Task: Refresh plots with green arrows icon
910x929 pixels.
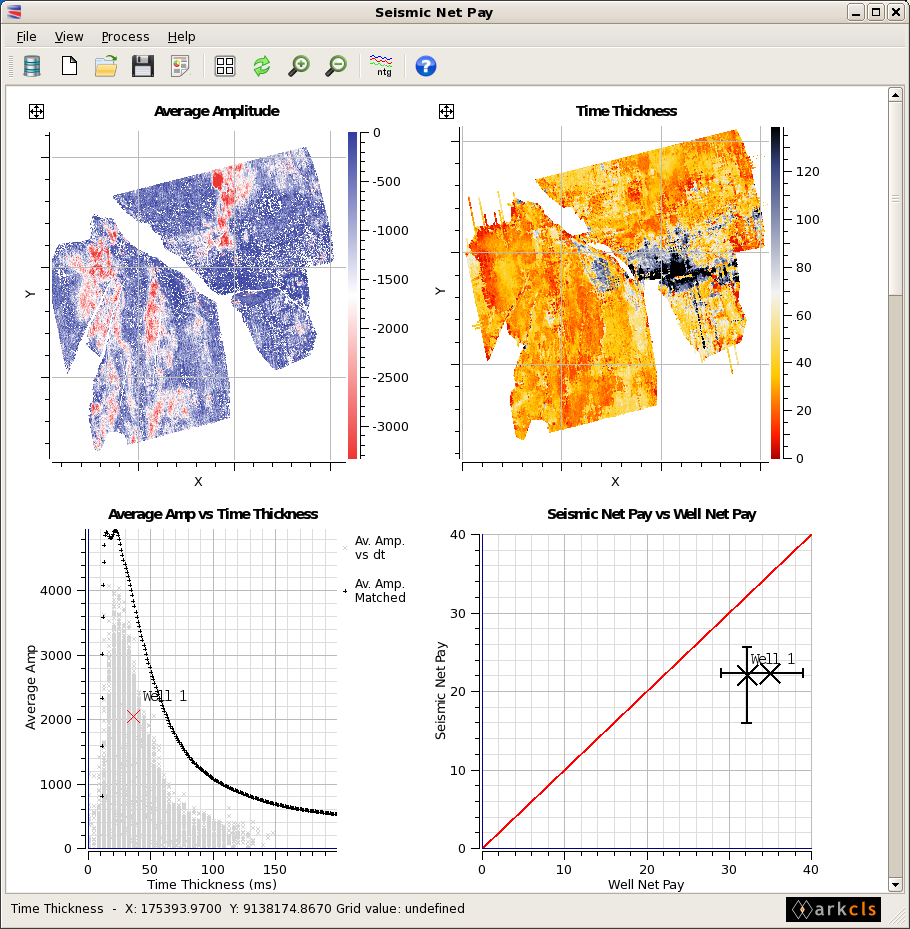Action: coord(262,66)
